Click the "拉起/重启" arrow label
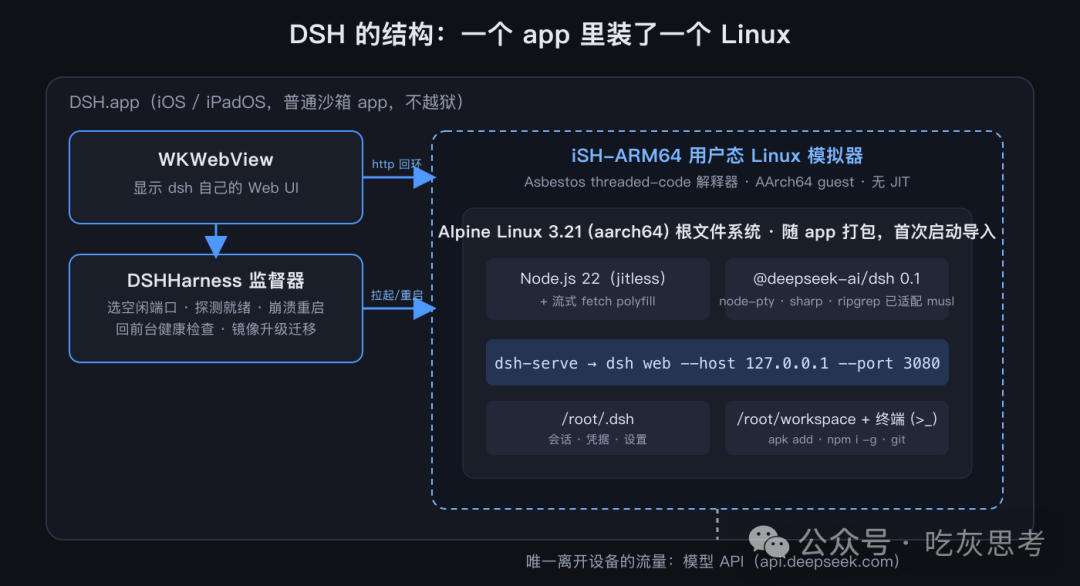Viewport: 1080px width, 586px height. pos(397,295)
